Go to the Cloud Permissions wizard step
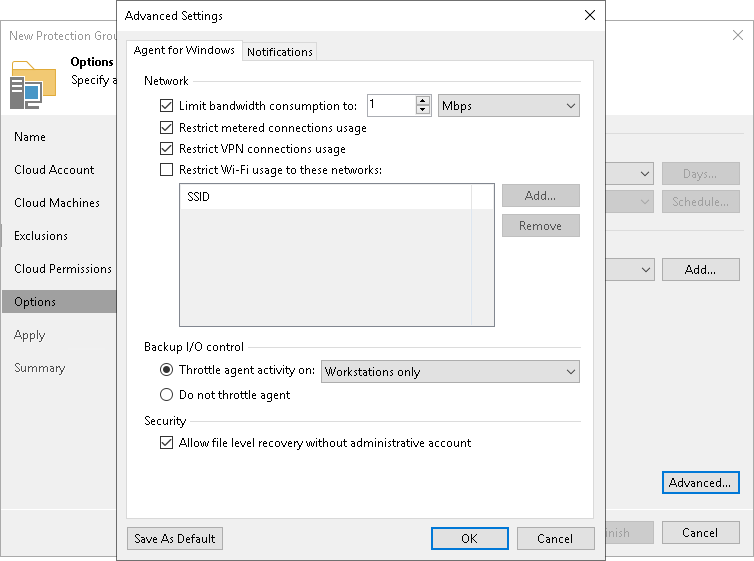Screen dimensions: 754x561 63,269
